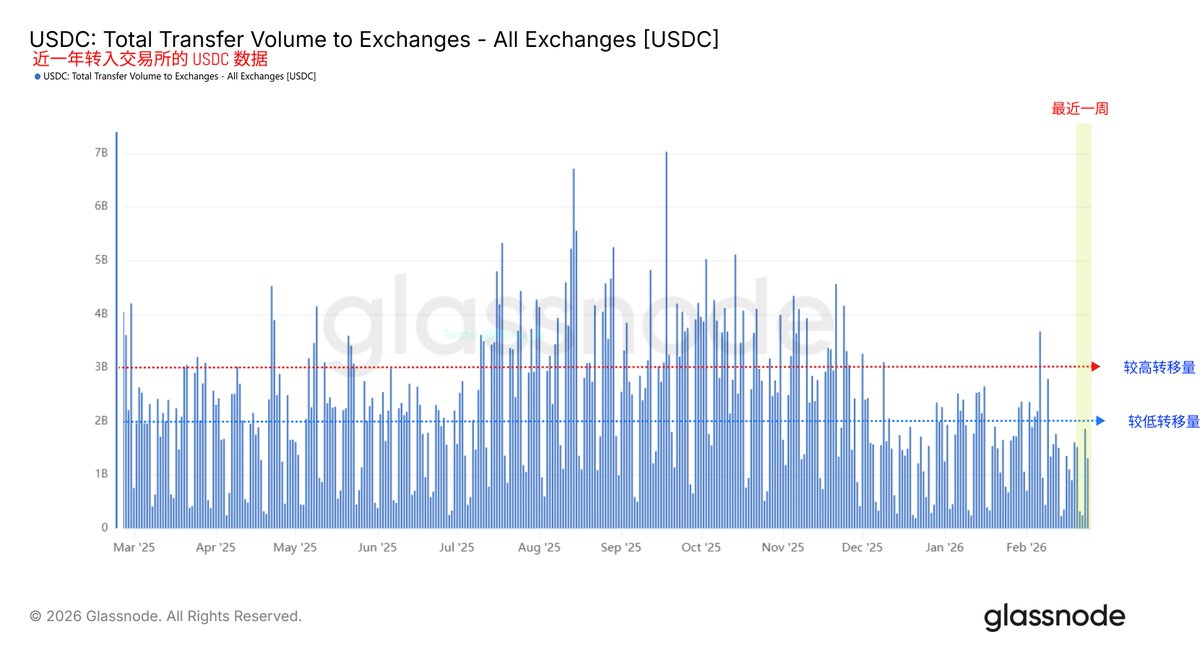Click the blue arrow at the 2B line

coord(1099,421)
